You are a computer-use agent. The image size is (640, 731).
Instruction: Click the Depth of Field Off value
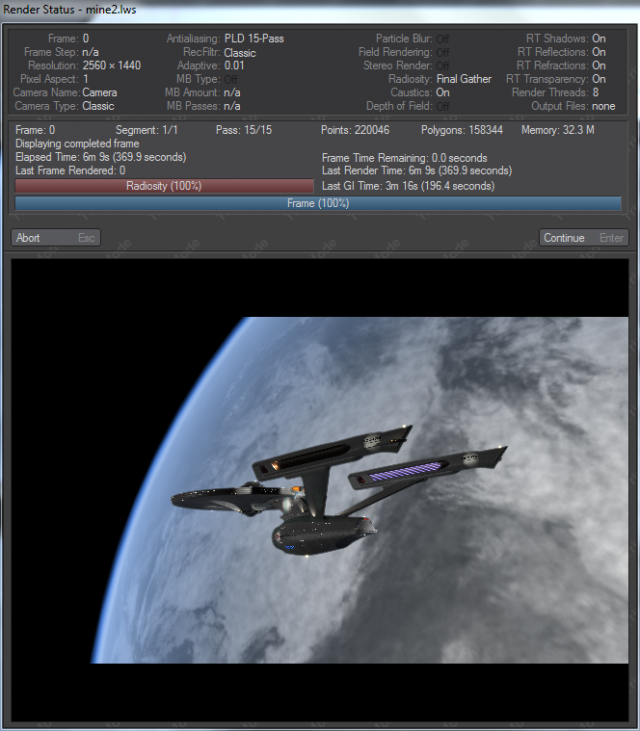[443, 106]
